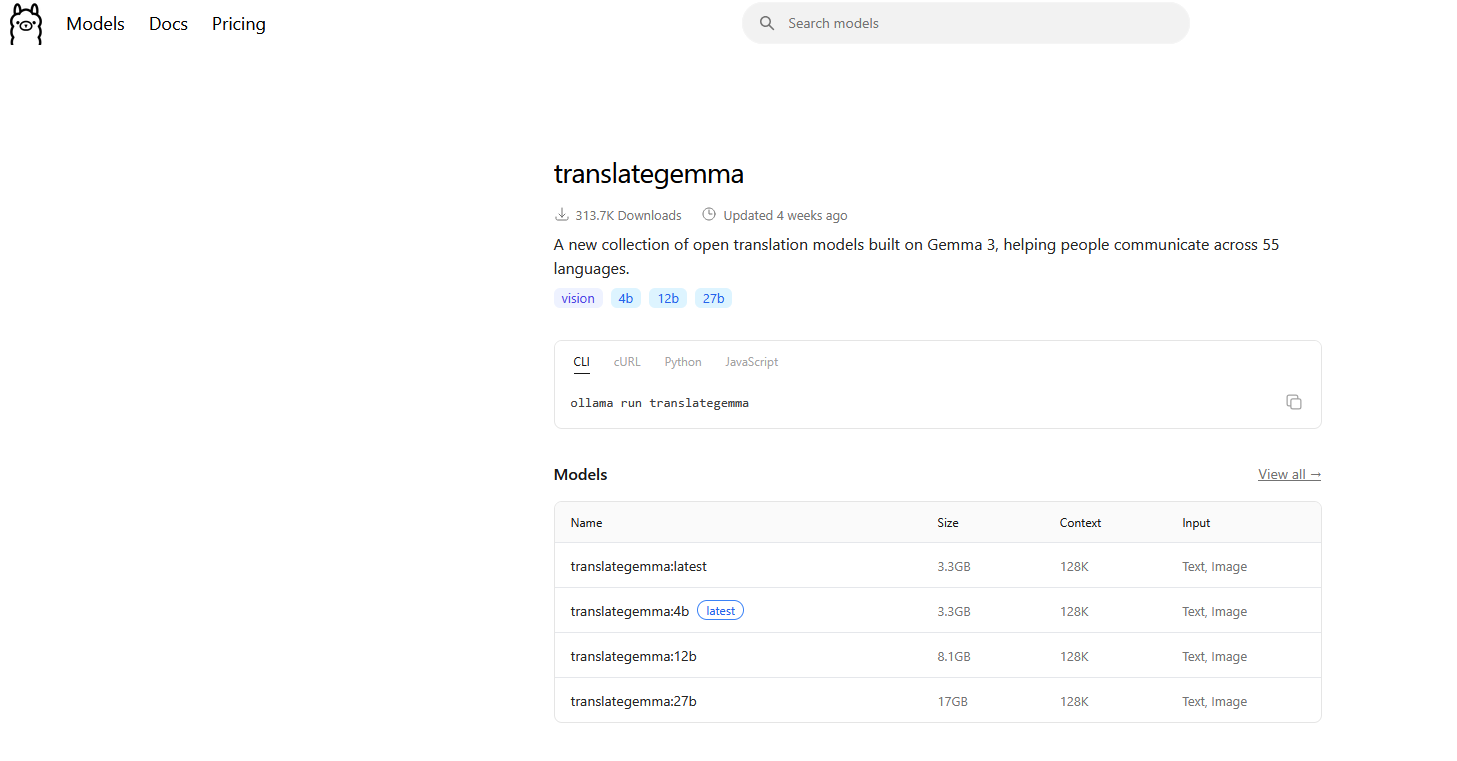Viewport: 1457px width, 761px height.
Task: Open the translategemma:latest model row
Action: [639, 566]
